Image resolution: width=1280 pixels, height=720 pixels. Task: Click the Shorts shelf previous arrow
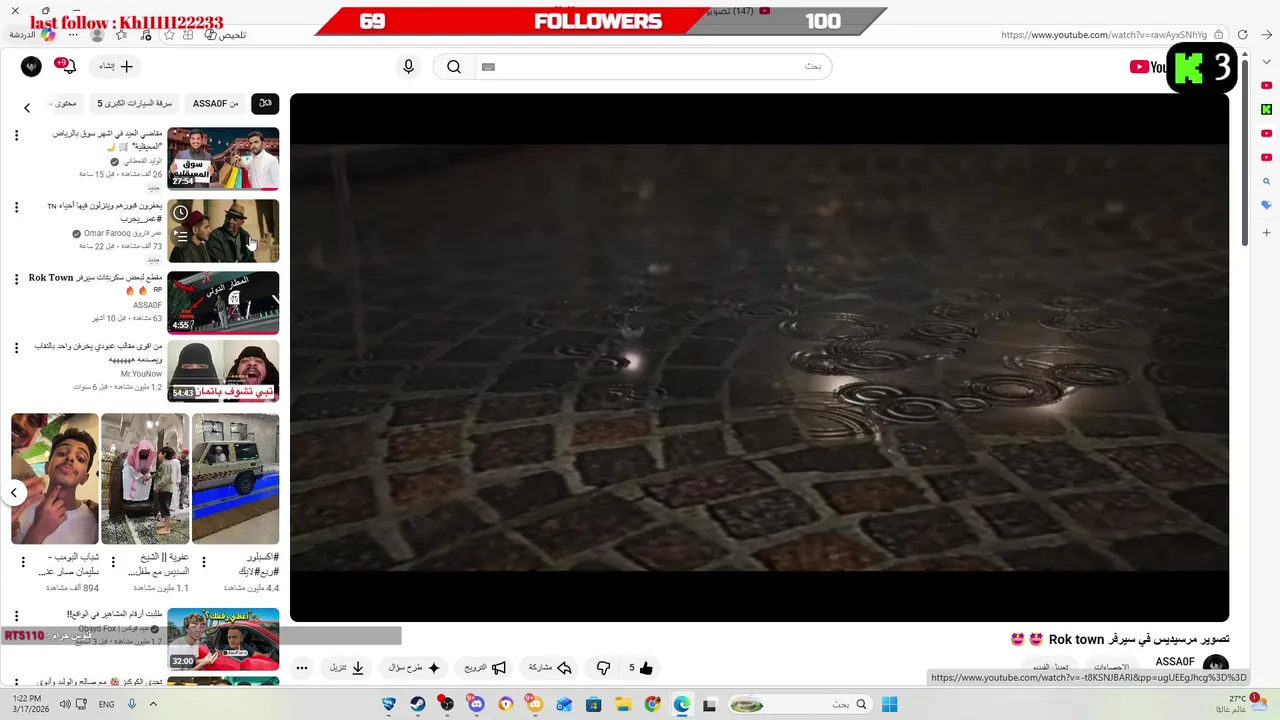(x=14, y=492)
